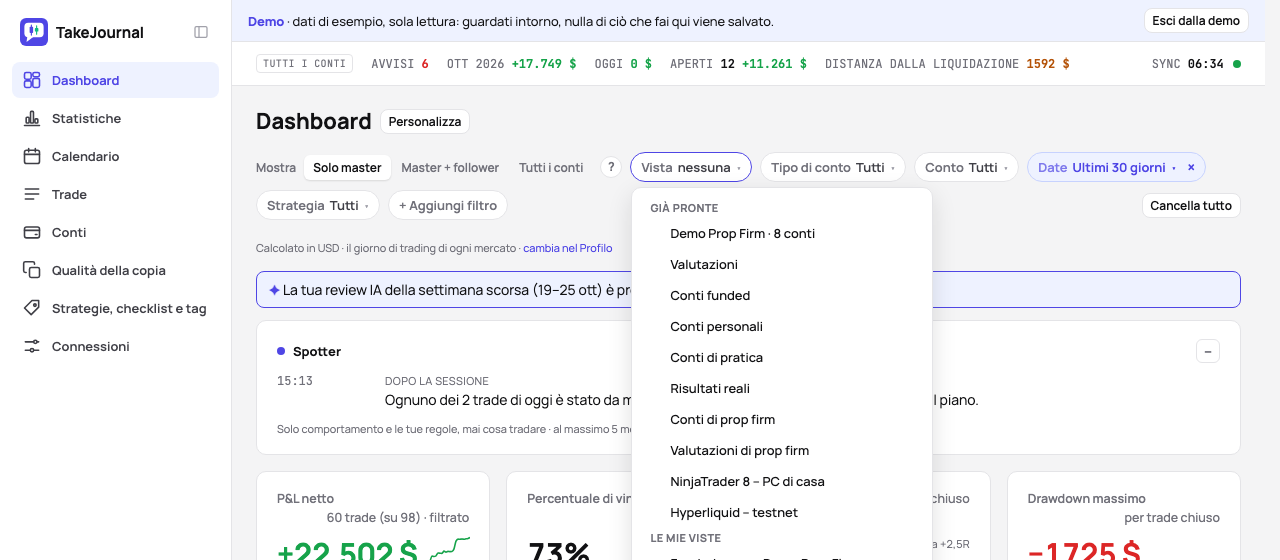Click the Connessioni sliders icon
This screenshot has width=1280, height=560.
(32, 346)
